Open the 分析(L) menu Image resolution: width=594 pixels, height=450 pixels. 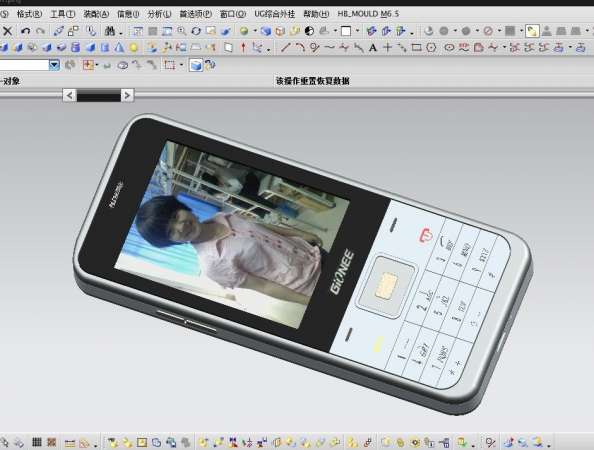click(159, 14)
